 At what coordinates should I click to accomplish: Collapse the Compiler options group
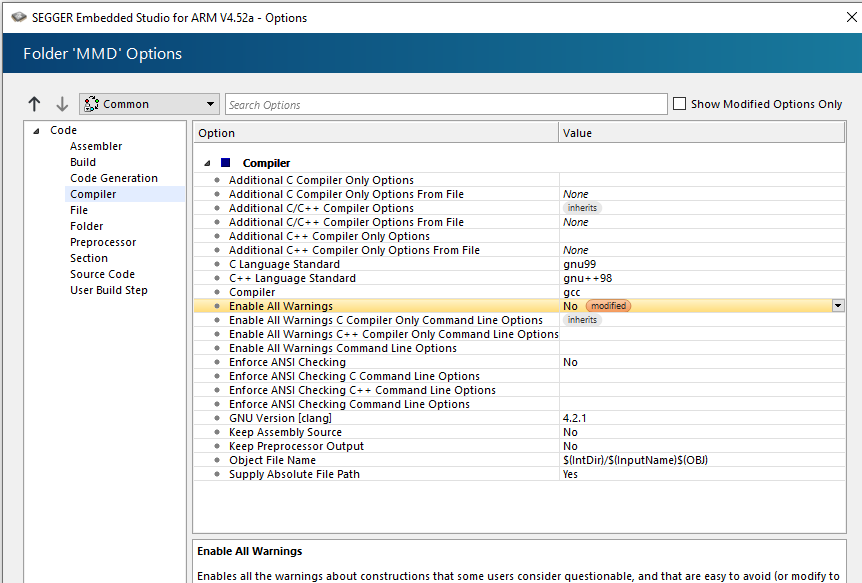click(x=207, y=163)
